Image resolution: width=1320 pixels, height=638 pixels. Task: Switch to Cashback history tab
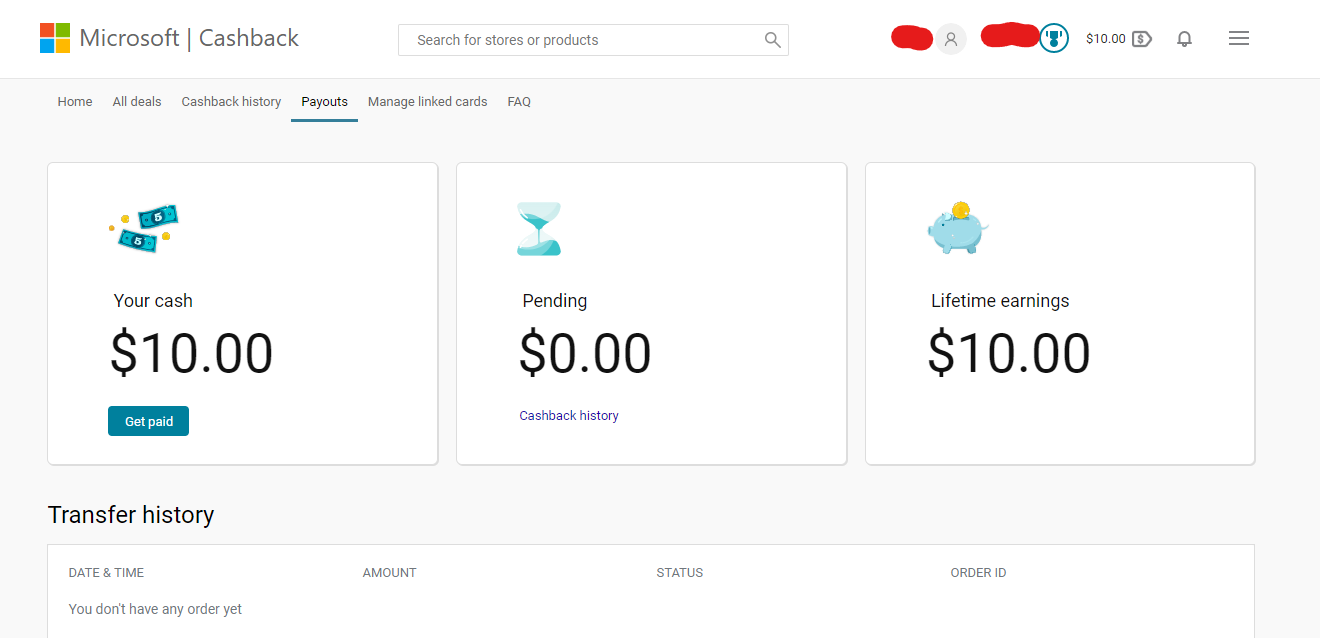231,102
